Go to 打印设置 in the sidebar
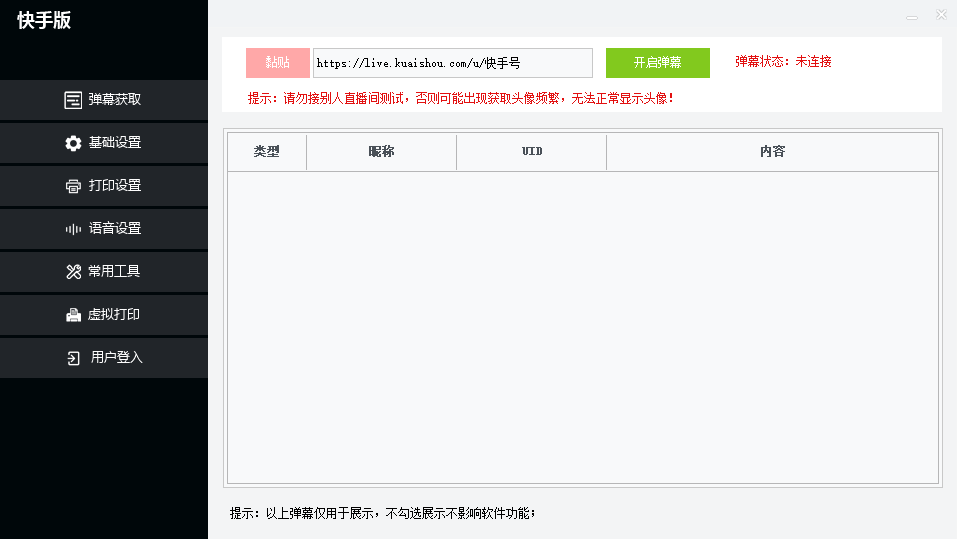 (104, 186)
